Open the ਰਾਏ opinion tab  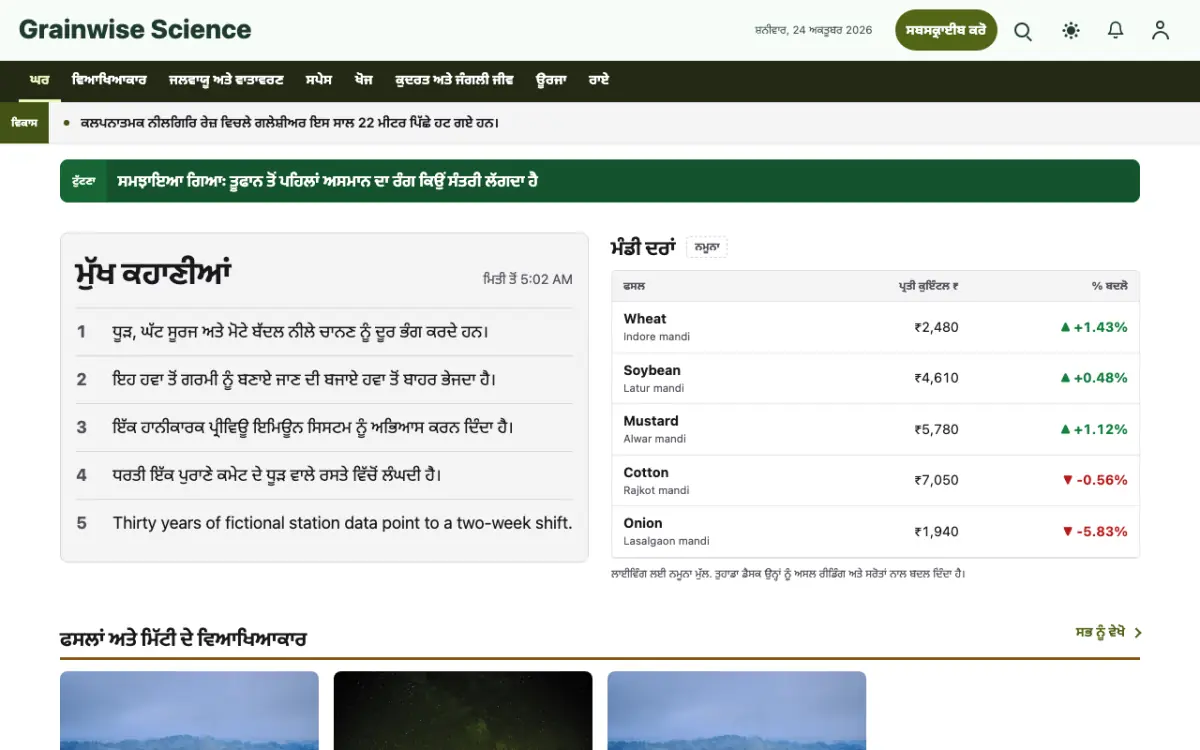[599, 80]
